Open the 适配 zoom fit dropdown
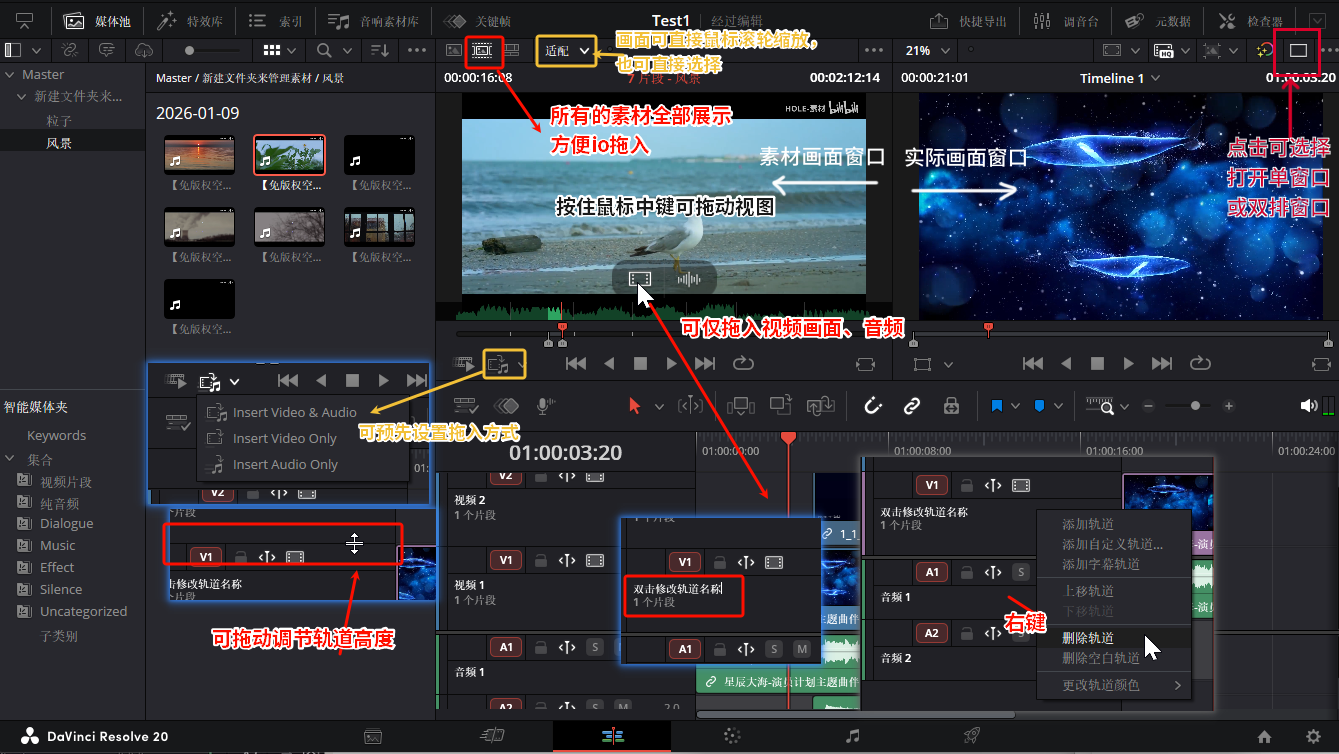 [x=566, y=50]
